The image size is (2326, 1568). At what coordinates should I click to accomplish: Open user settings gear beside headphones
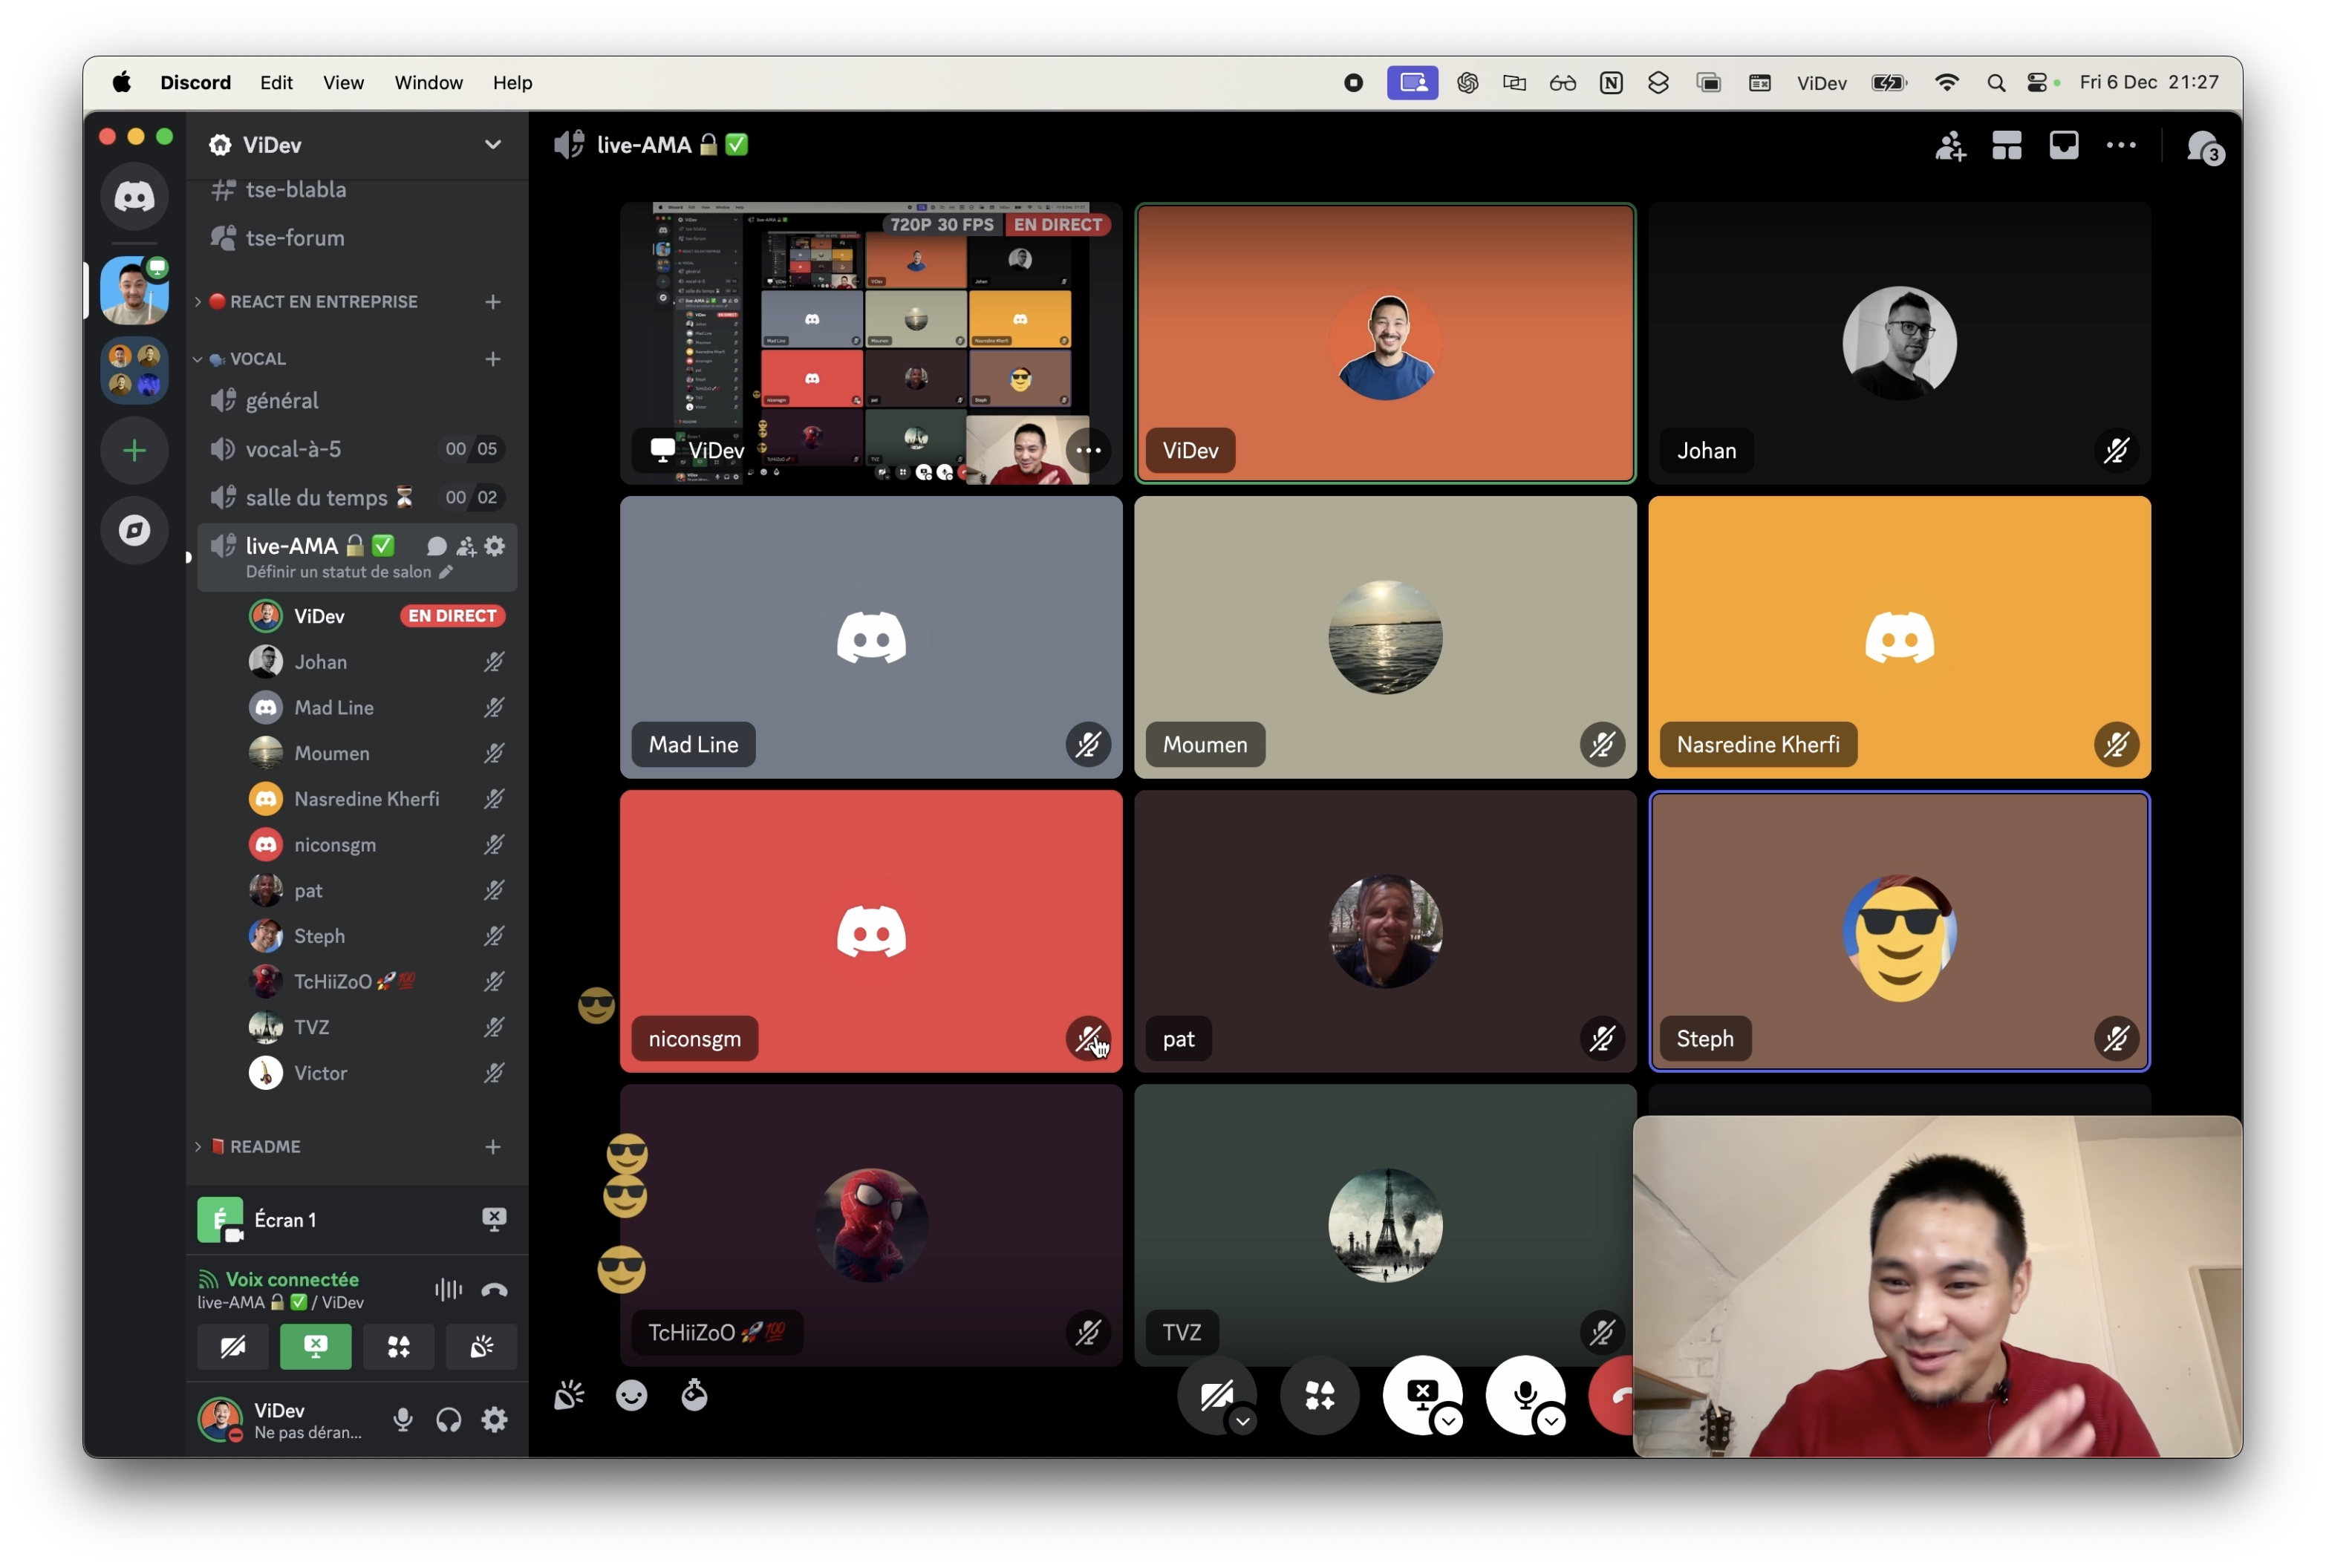[x=494, y=1419]
